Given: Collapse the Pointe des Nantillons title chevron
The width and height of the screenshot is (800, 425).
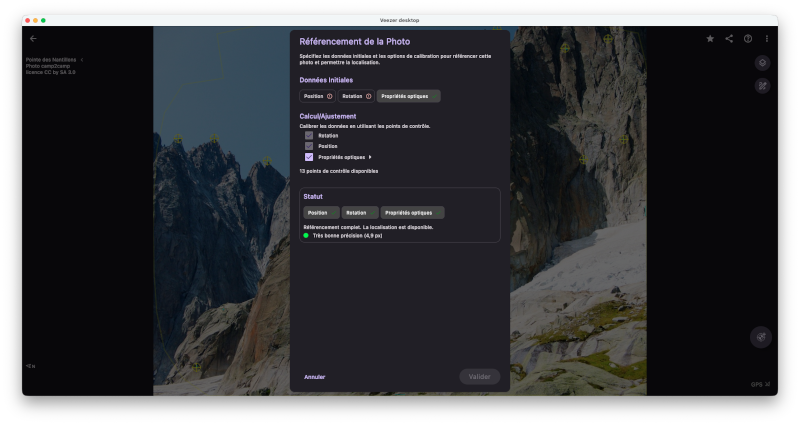Looking at the screenshot, I should coord(82,60).
